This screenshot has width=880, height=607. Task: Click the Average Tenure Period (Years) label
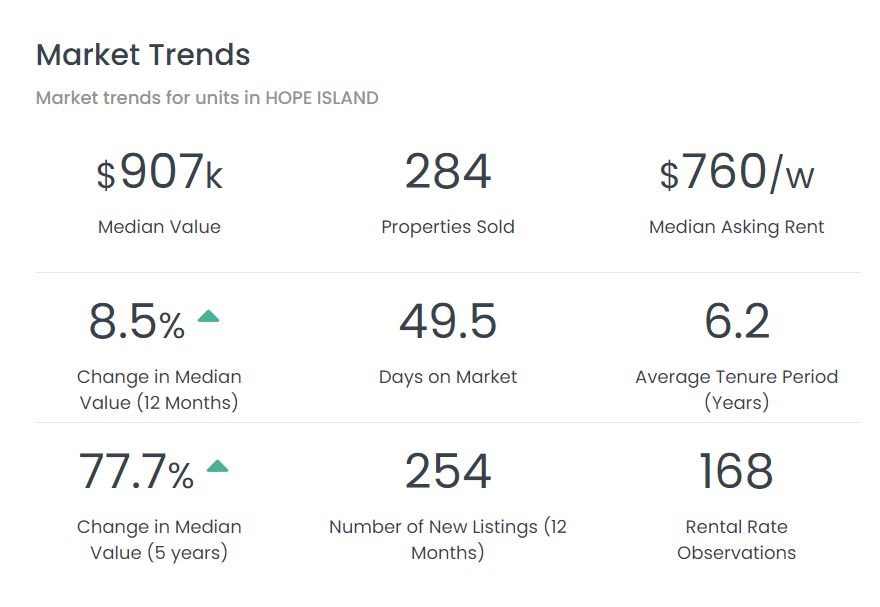pos(737,390)
